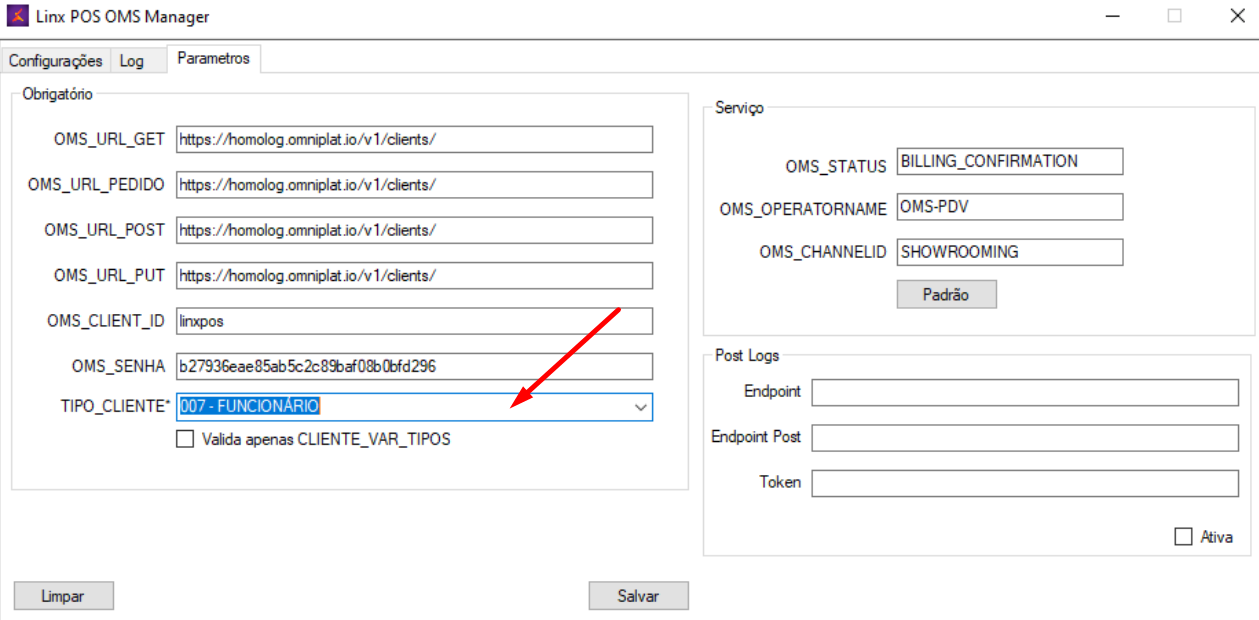
Task: Focus the OMS_URL_POST text box
Action: point(414,230)
